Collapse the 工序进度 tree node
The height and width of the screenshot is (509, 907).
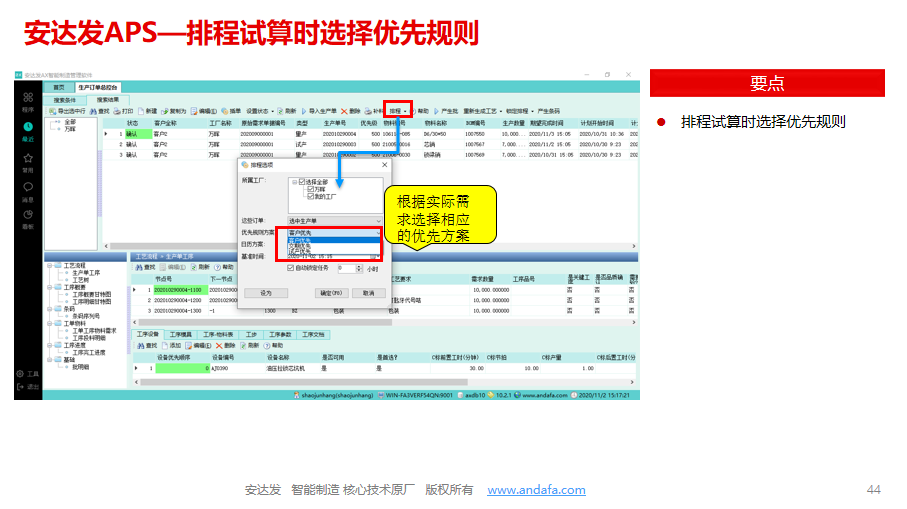[x=50, y=345]
